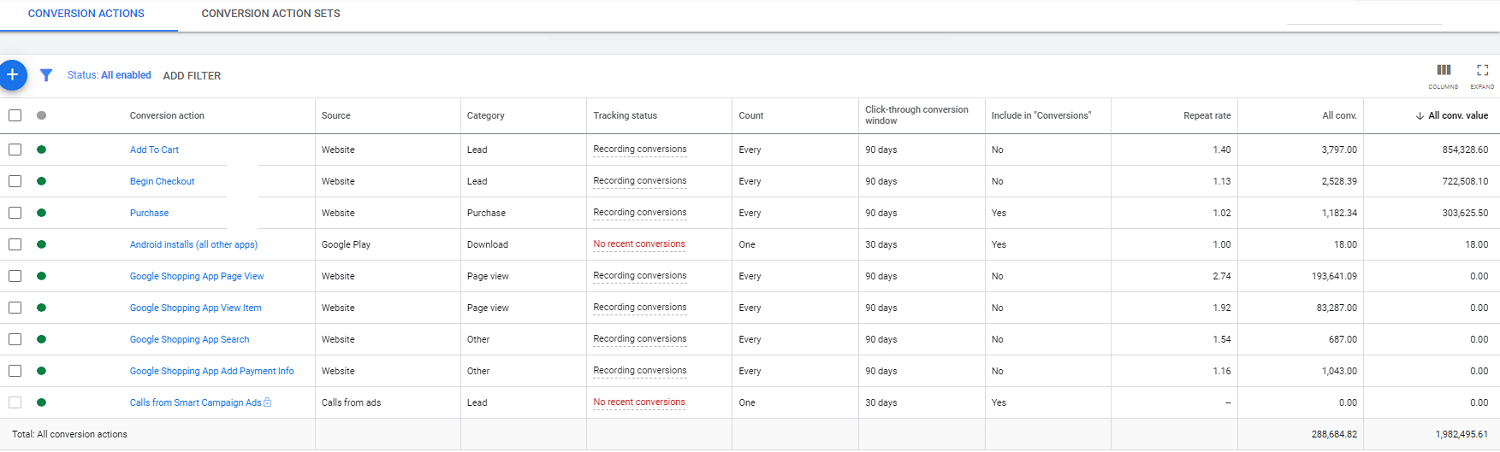
Task: Open Google Shopping App Add Payment Info link
Action: (x=212, y=370)
